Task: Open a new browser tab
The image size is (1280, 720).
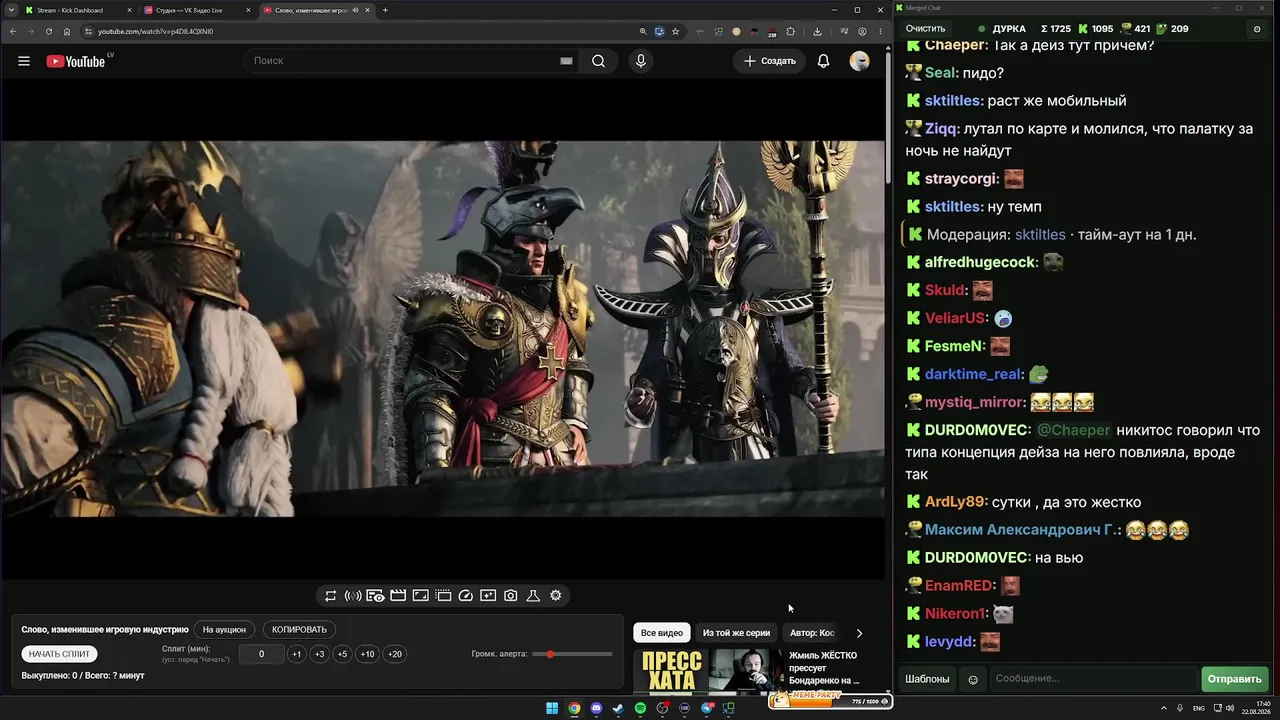Action: (x=385, y=10)
